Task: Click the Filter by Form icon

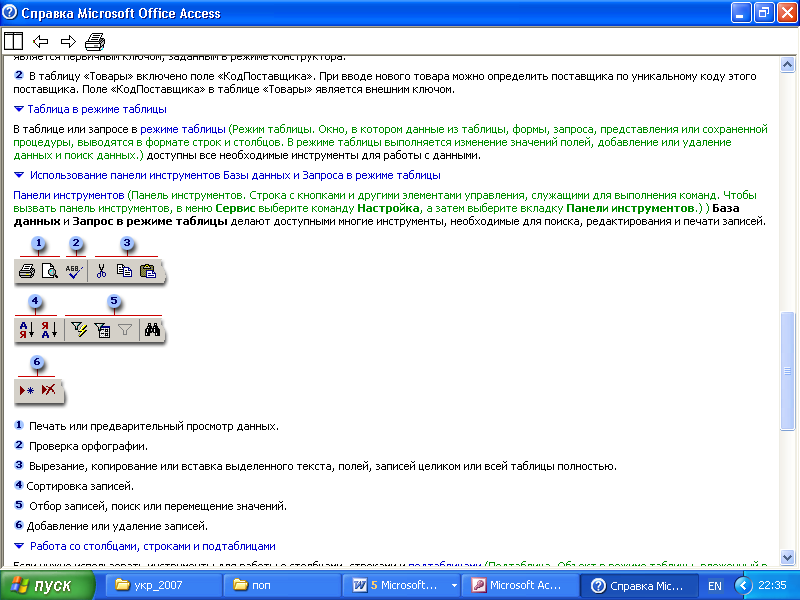Action: (x=102, y=330)
